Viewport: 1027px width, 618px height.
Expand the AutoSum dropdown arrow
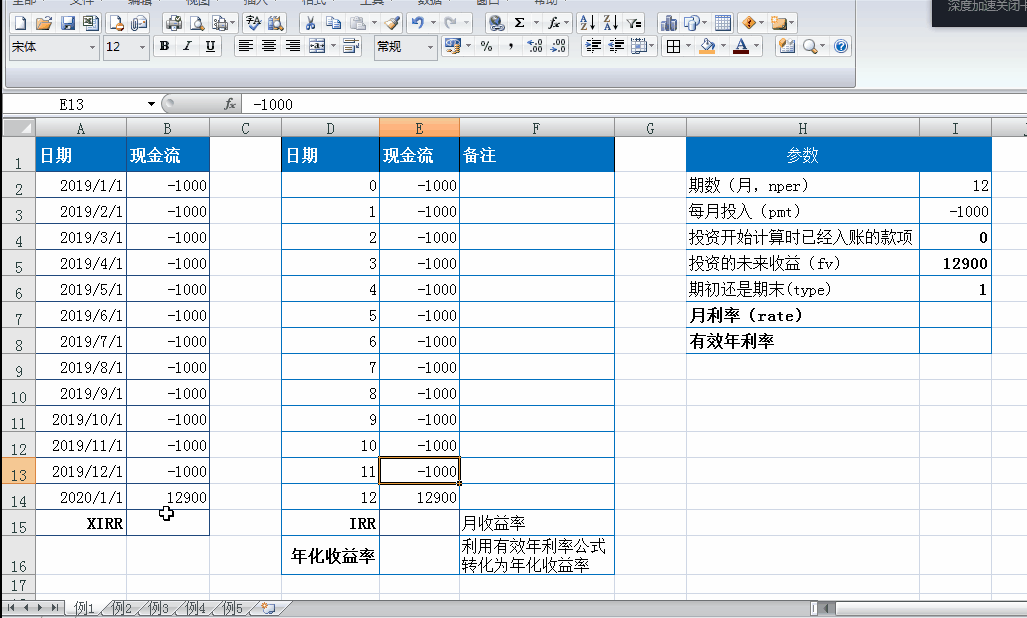pos(536,24)
